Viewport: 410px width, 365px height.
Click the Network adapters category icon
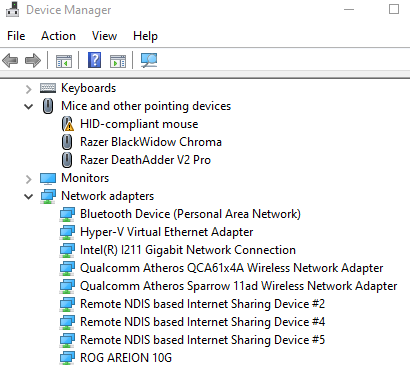pos(48,196)
